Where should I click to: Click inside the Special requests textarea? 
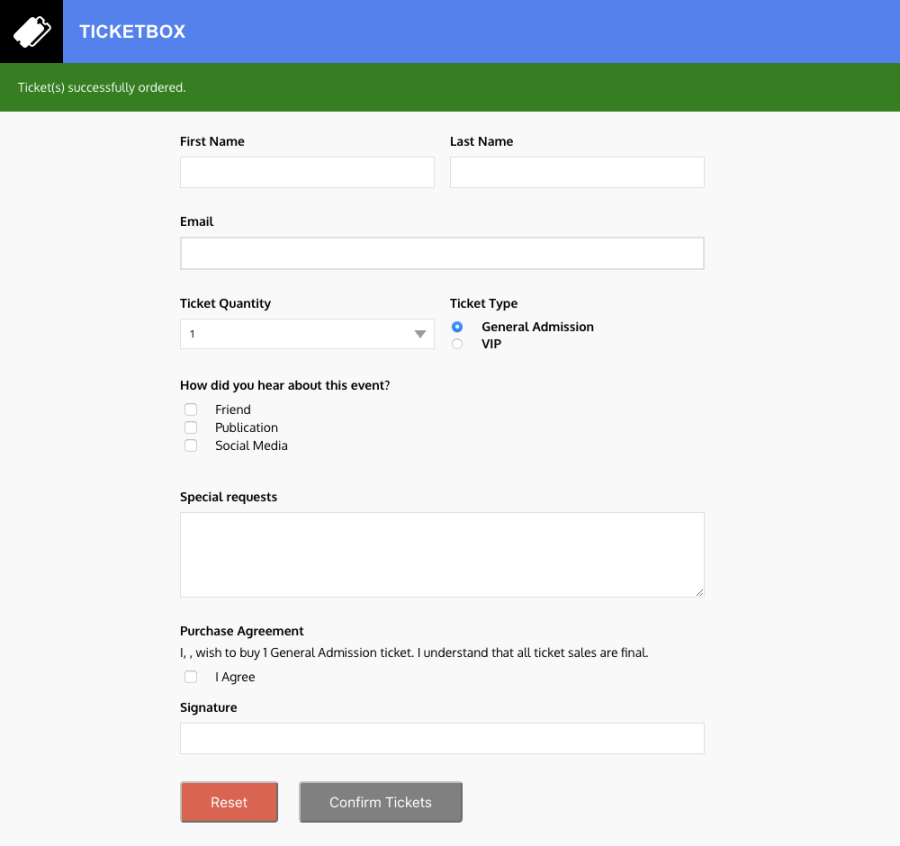pos(442,555)
